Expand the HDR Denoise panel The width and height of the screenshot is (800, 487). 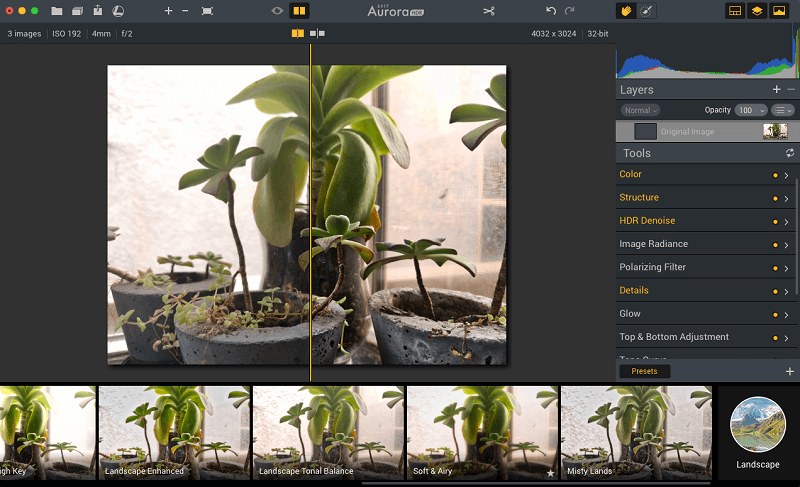[786, 222]
